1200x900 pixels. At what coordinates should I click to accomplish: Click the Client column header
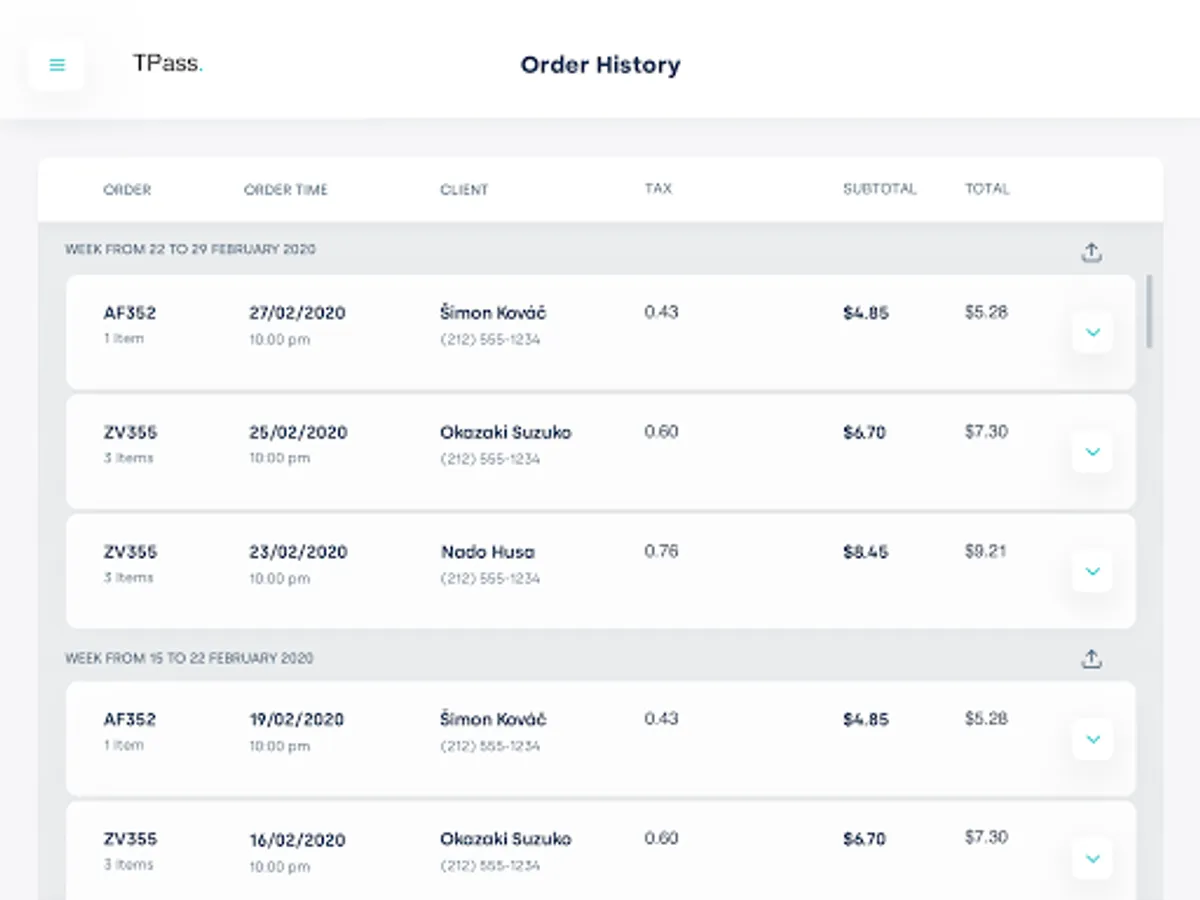click(x=464, y=189)
